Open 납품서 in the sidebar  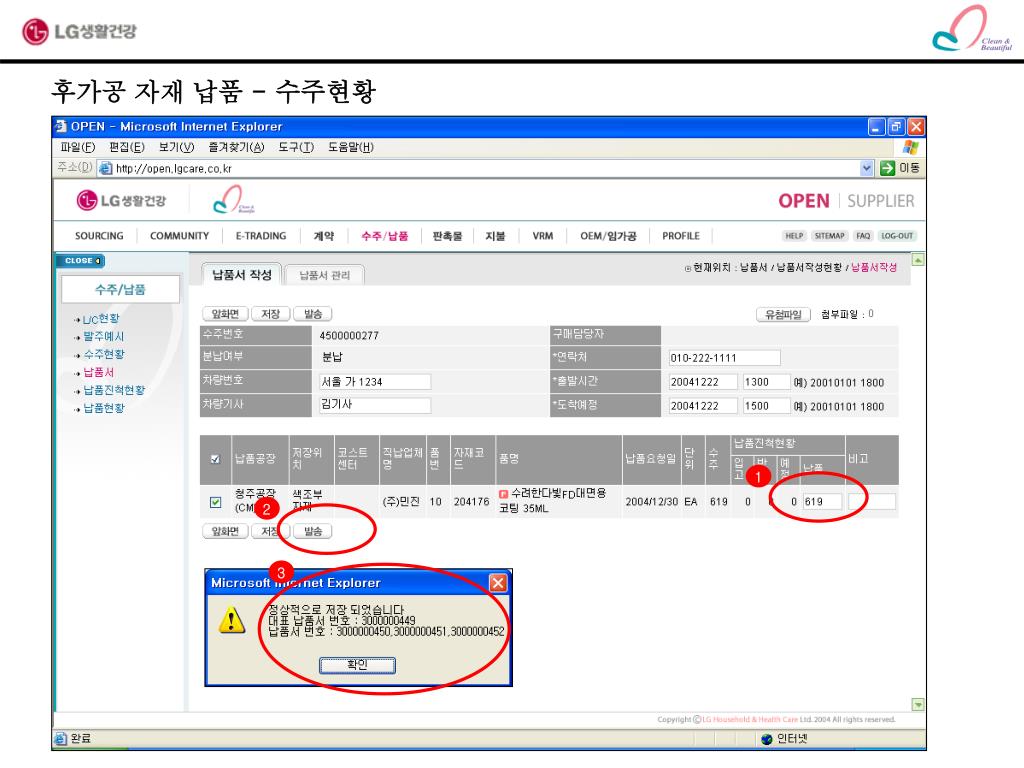pyautogui.click(x=98, y=372)
